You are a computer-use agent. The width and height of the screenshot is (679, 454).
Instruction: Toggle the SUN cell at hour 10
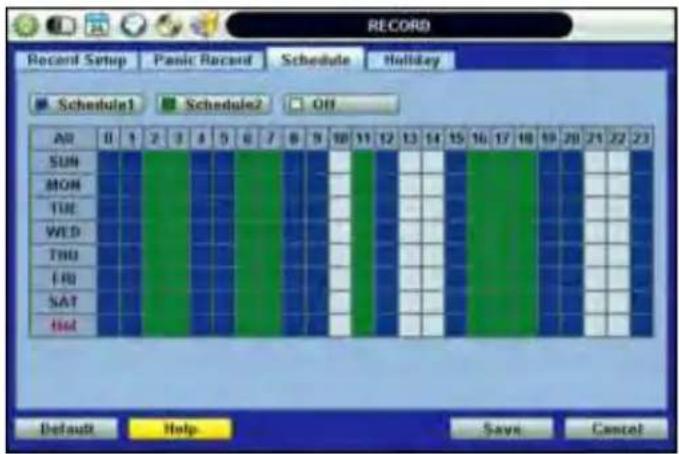[x=340, y=162]
